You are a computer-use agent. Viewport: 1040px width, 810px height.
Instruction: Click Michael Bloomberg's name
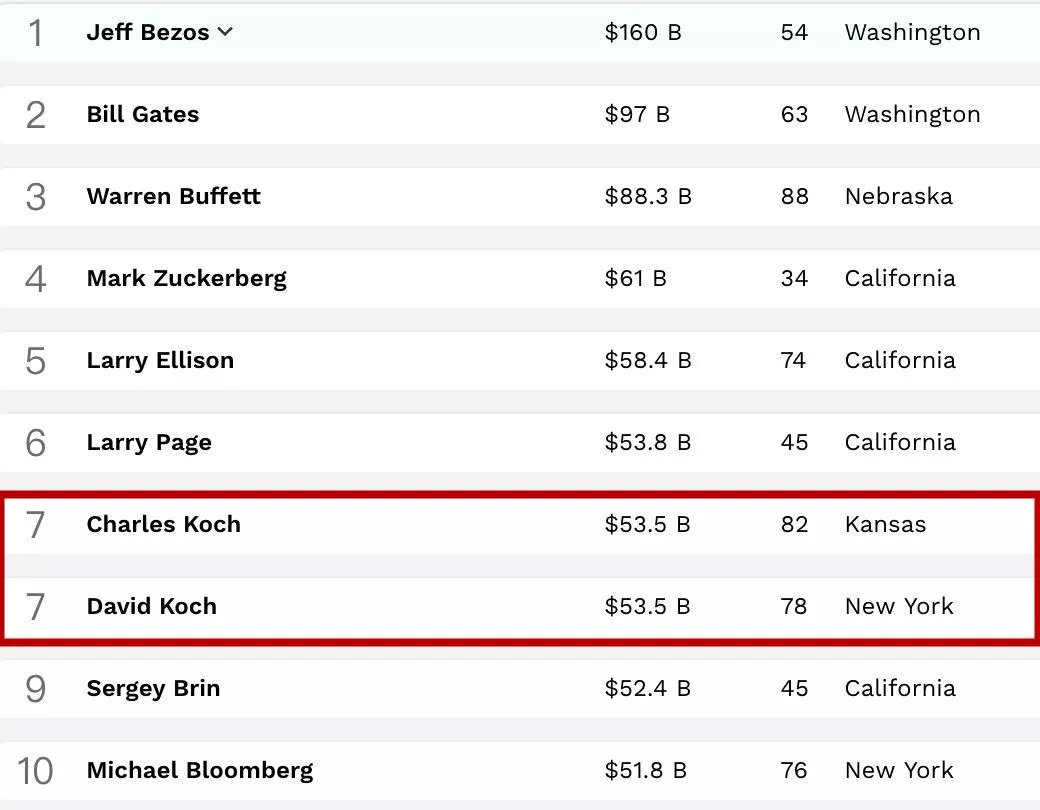(x=199, y=770)
